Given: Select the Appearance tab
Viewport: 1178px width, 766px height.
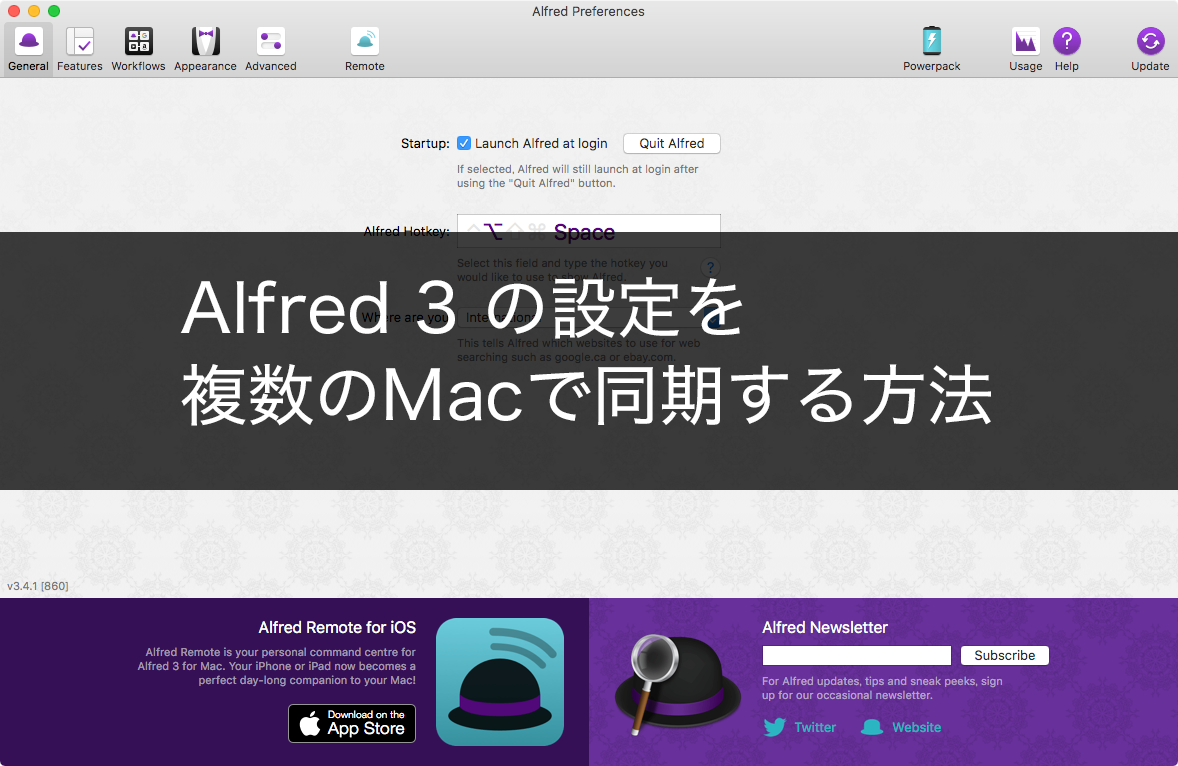Looking at the screenshot, I should click(x=205, y=50).
